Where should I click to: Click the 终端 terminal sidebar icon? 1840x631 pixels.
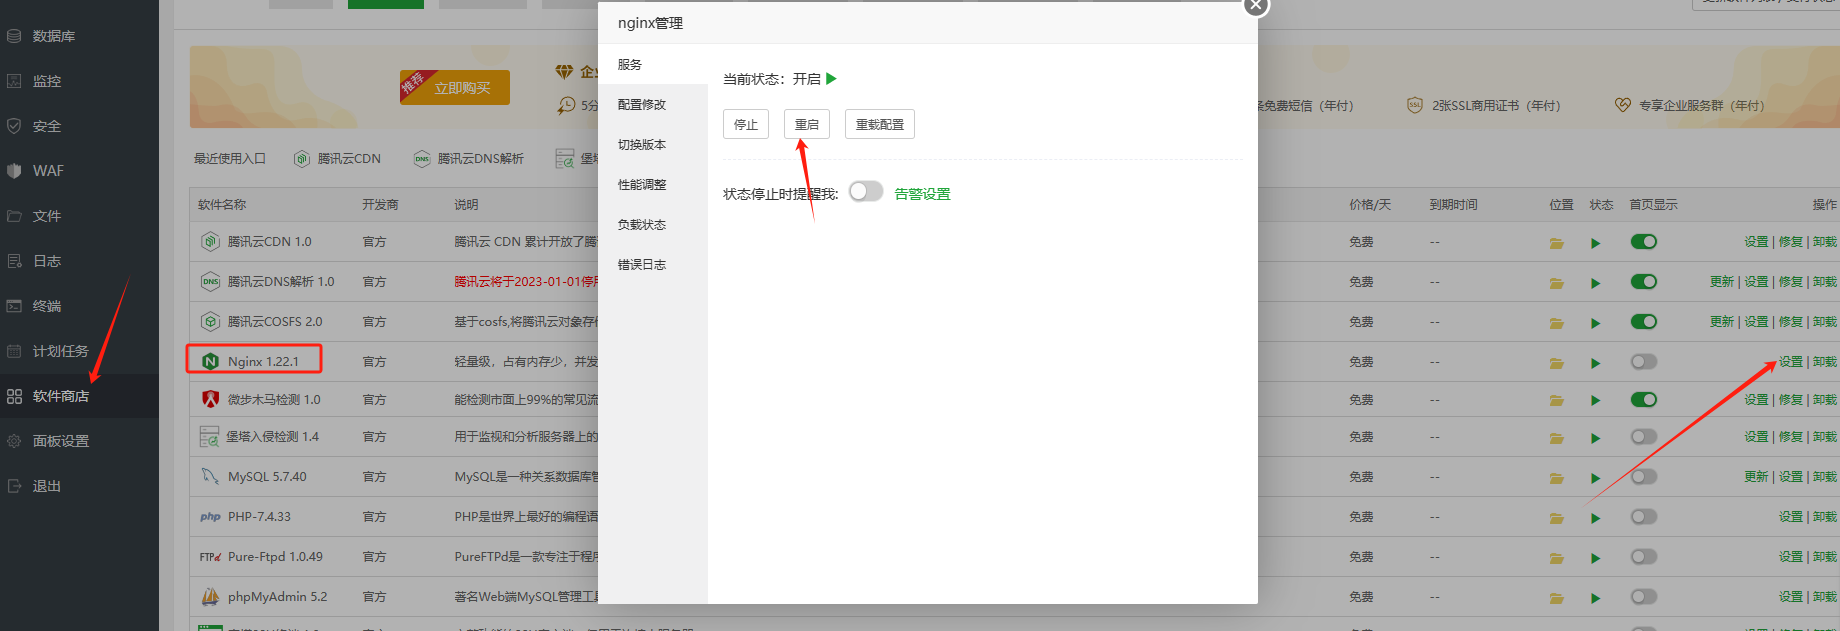(14, 306)
